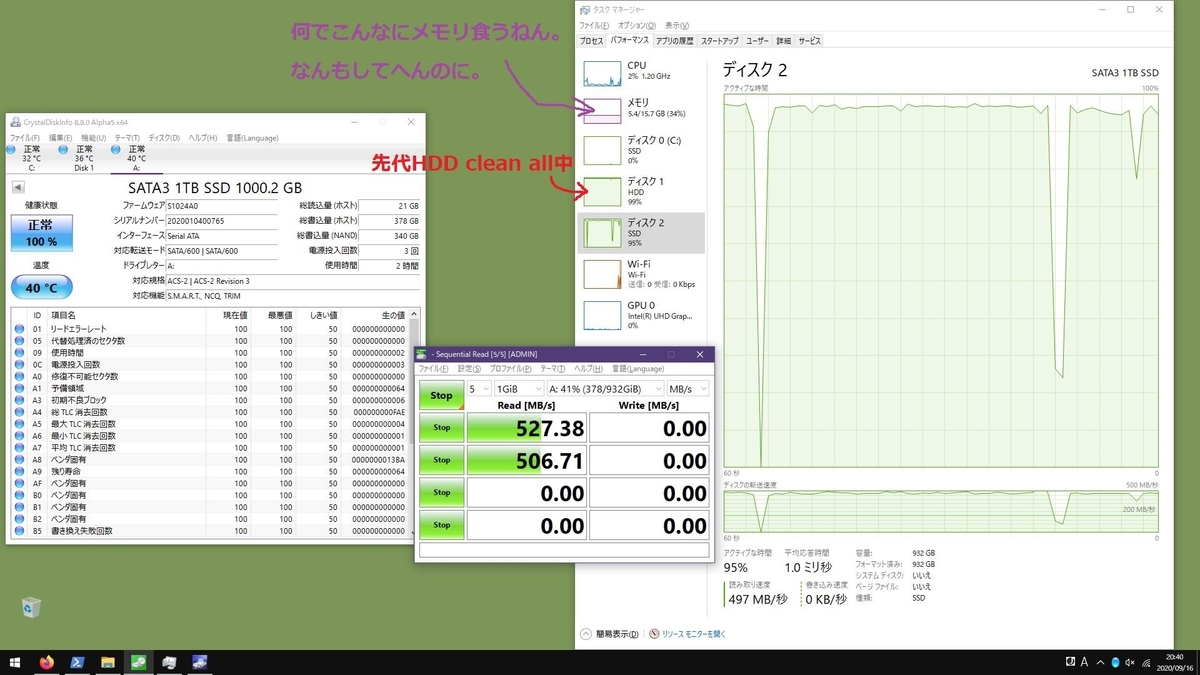Click the CrystalDiskMark title bar app icon

(x=422, y=354)
